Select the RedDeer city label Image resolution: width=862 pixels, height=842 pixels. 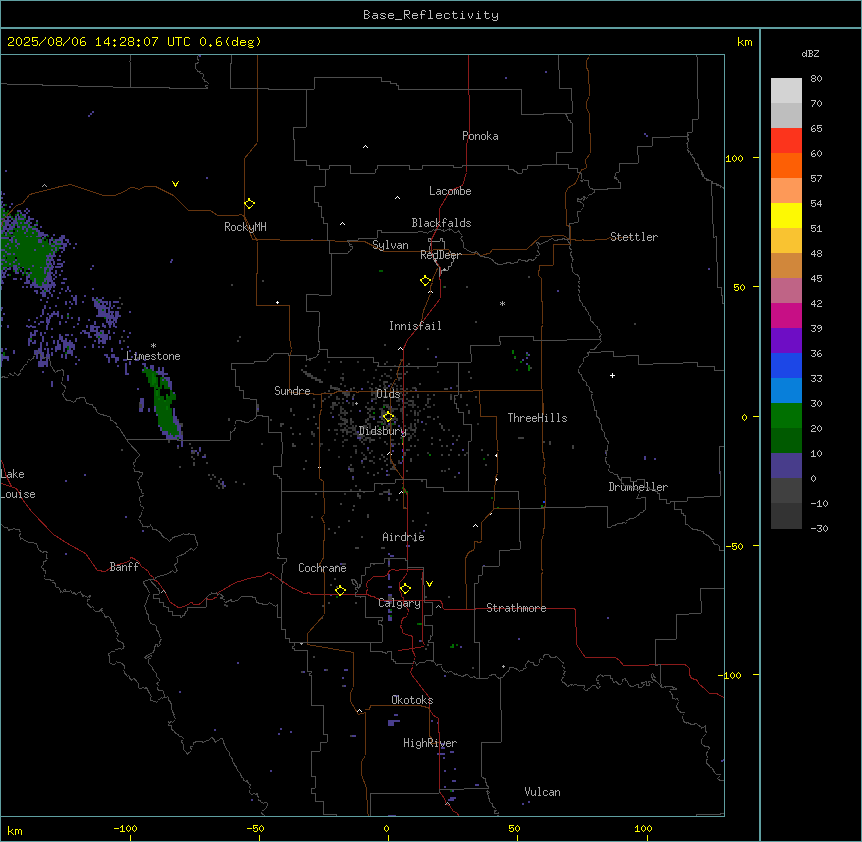(440, 255)
